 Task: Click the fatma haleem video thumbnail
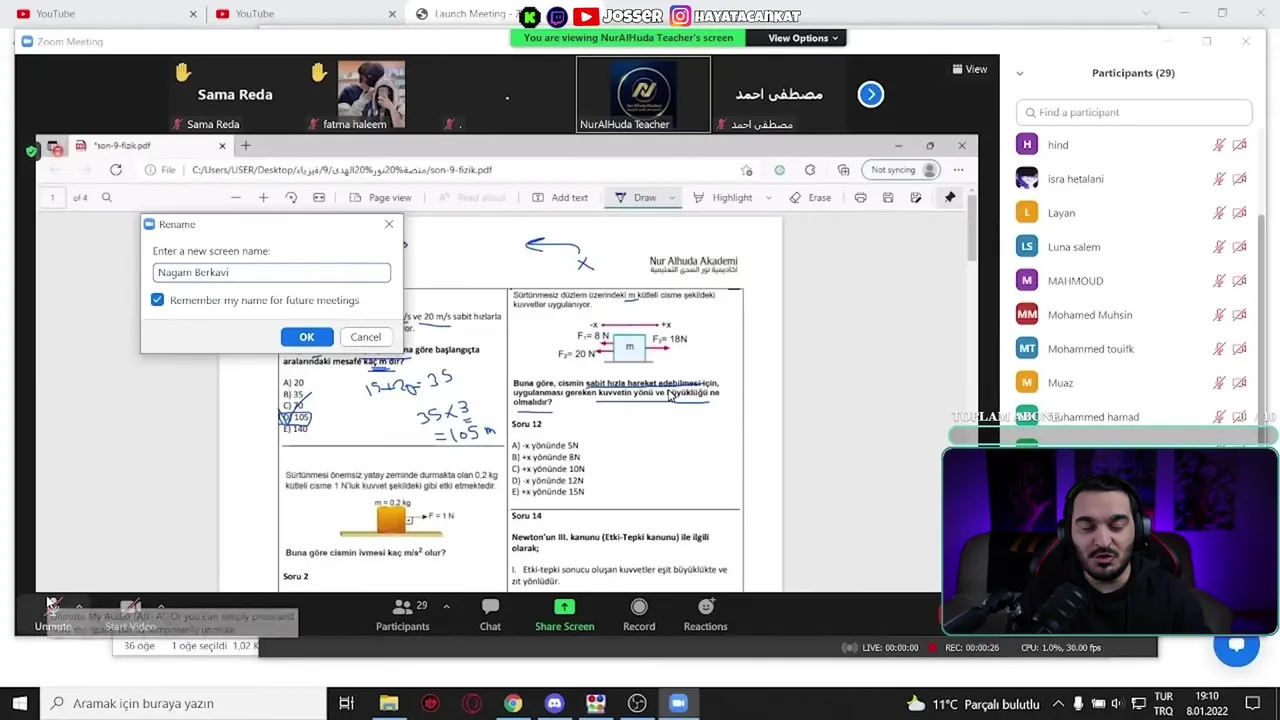click(x=371, y=94)
